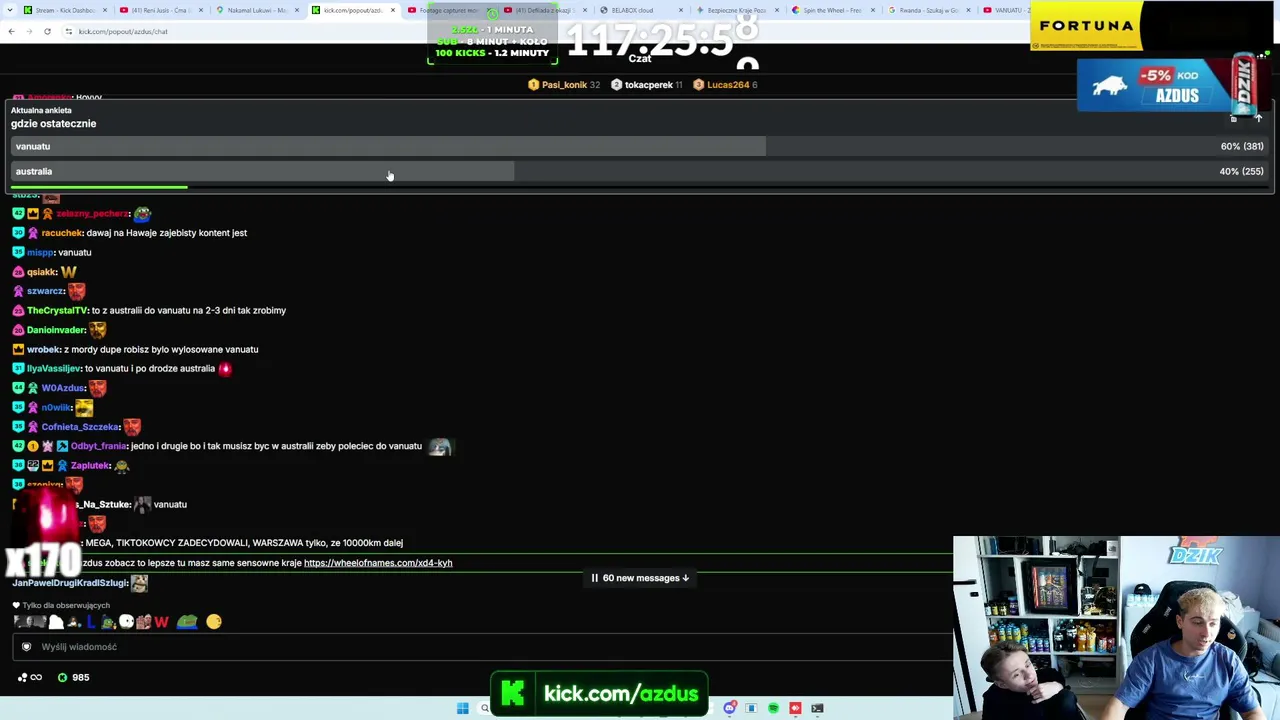Insert the white round-face emote
This screenshot has width=1280, height=720.
[x=126, y=622]
